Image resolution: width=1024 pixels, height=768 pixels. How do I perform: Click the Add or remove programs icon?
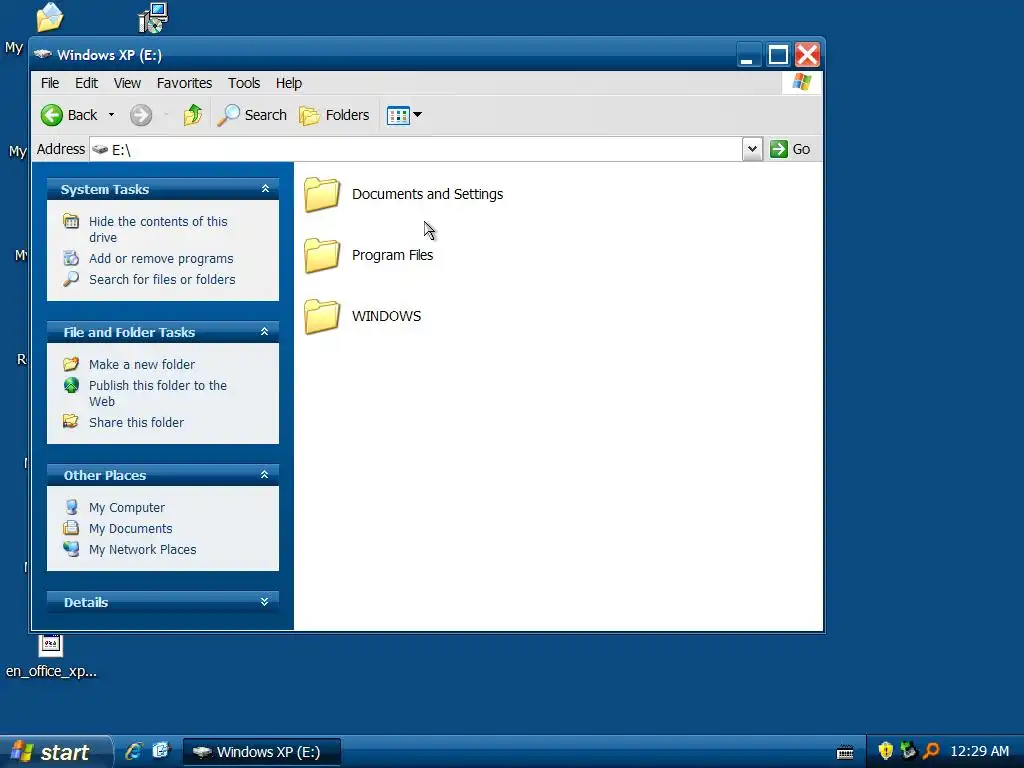point(71,258)
